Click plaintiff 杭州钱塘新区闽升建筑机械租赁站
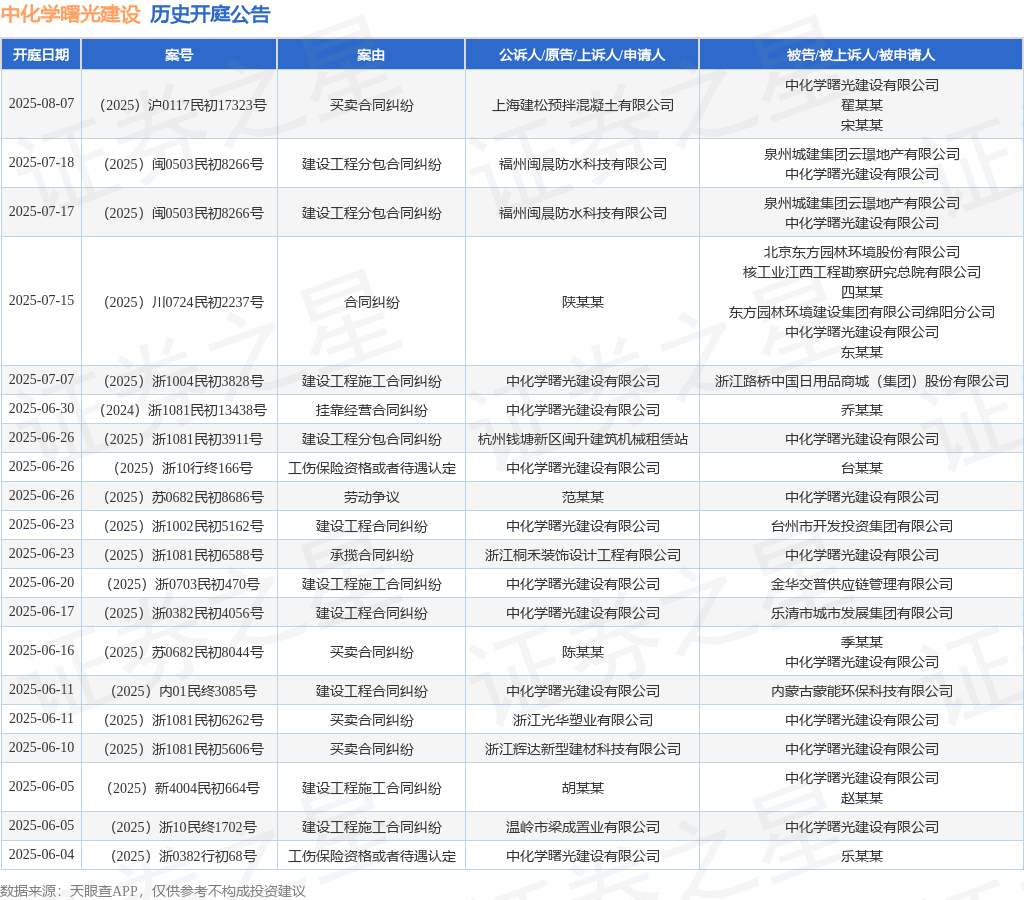The image size is (1024, 900). 583,439
